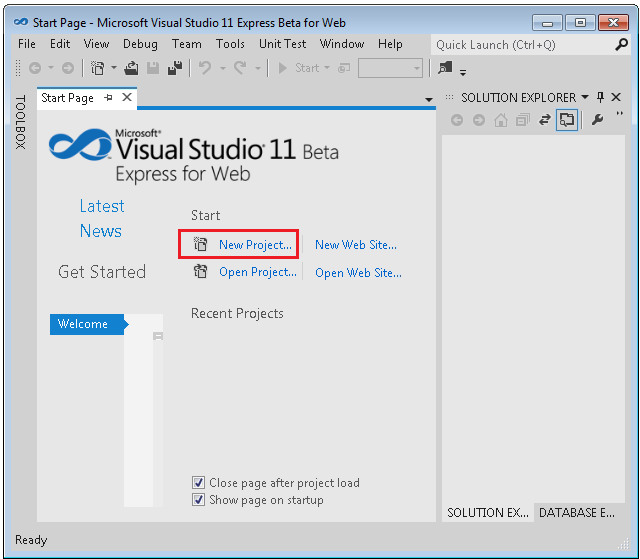Click the Solution Explorer Forward icon
The width and height of the screenshot is (640, 559).
coord(479,120)
